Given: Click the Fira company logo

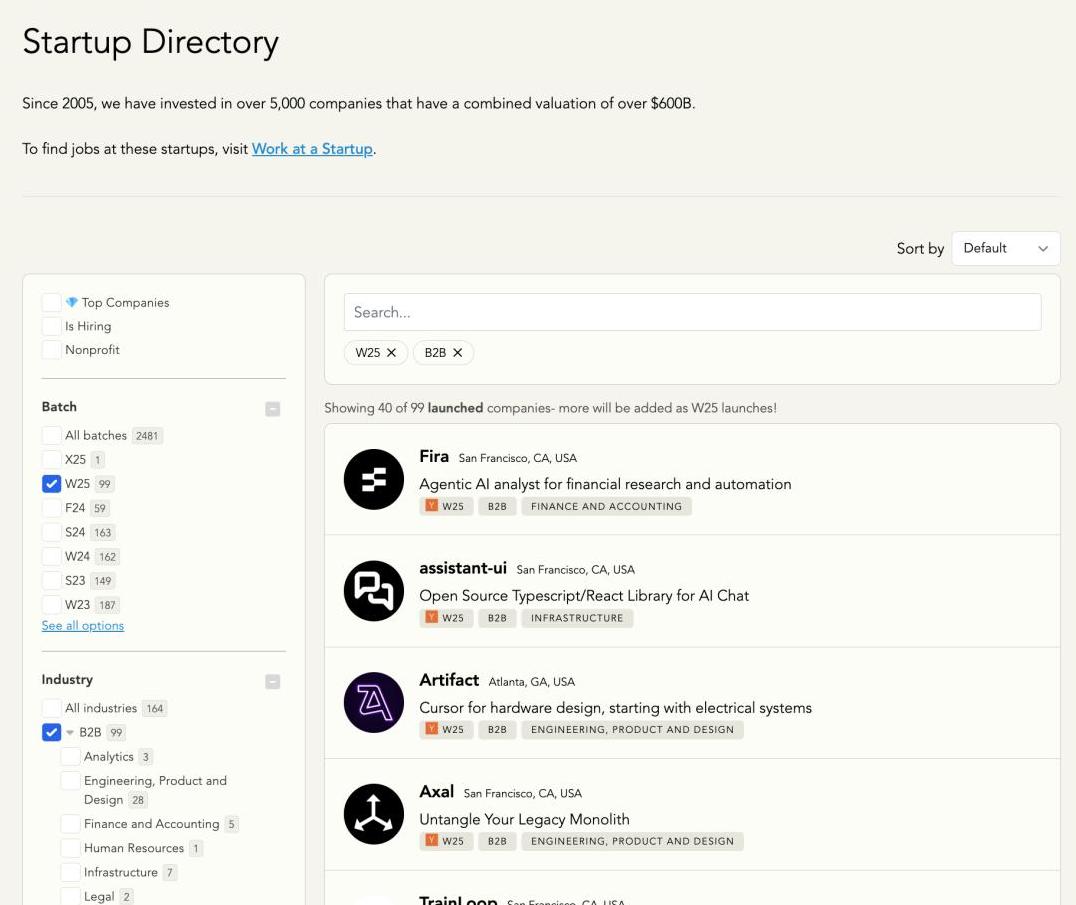Looking at the screenshot, I should [373, 479].
